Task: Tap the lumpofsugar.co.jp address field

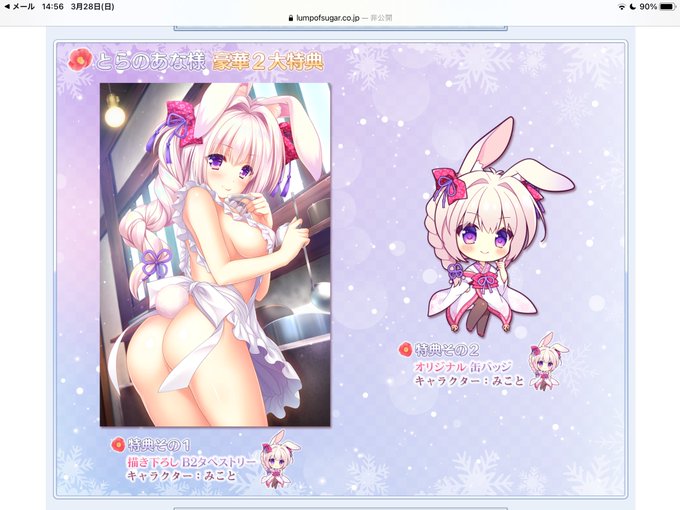Action: coord(340,18)
